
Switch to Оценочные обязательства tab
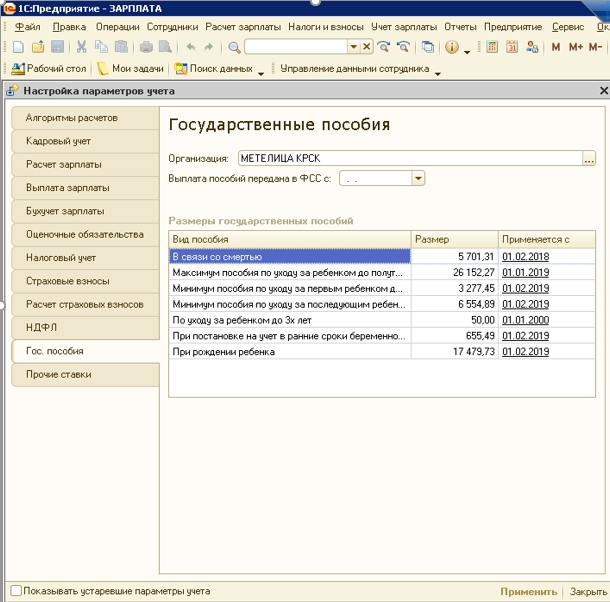coord(86,235)
